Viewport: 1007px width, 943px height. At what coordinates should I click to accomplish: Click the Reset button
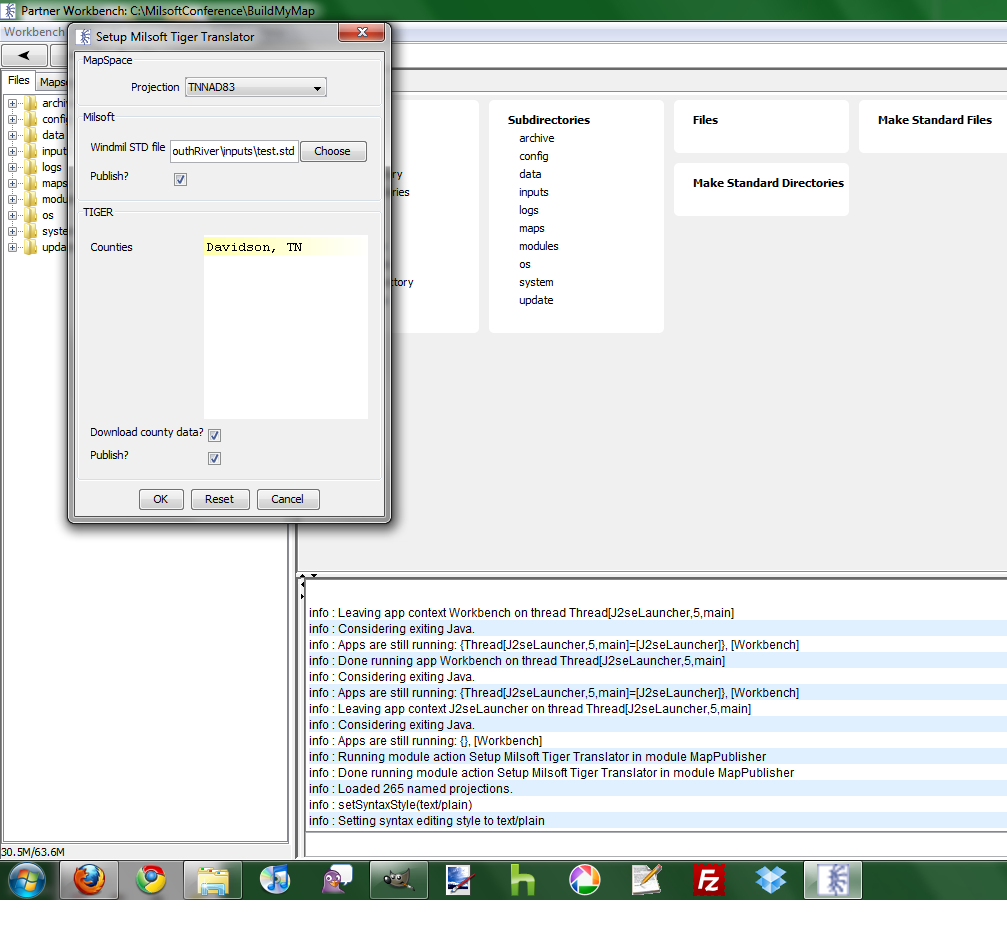point(220,499)
